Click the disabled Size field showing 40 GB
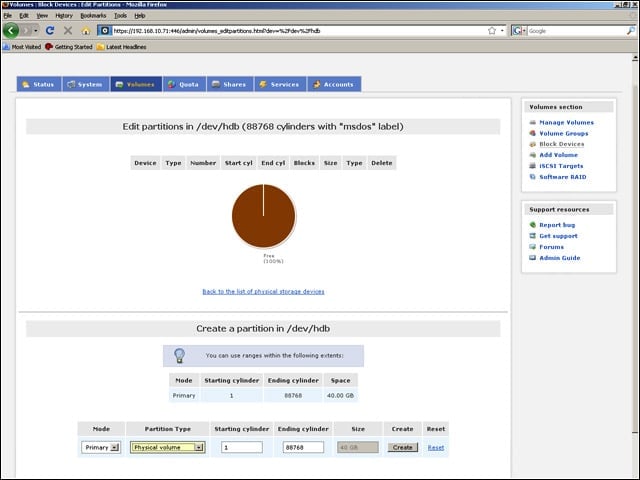640x480 pixels. pyautogui.click(x=358, y=447)
